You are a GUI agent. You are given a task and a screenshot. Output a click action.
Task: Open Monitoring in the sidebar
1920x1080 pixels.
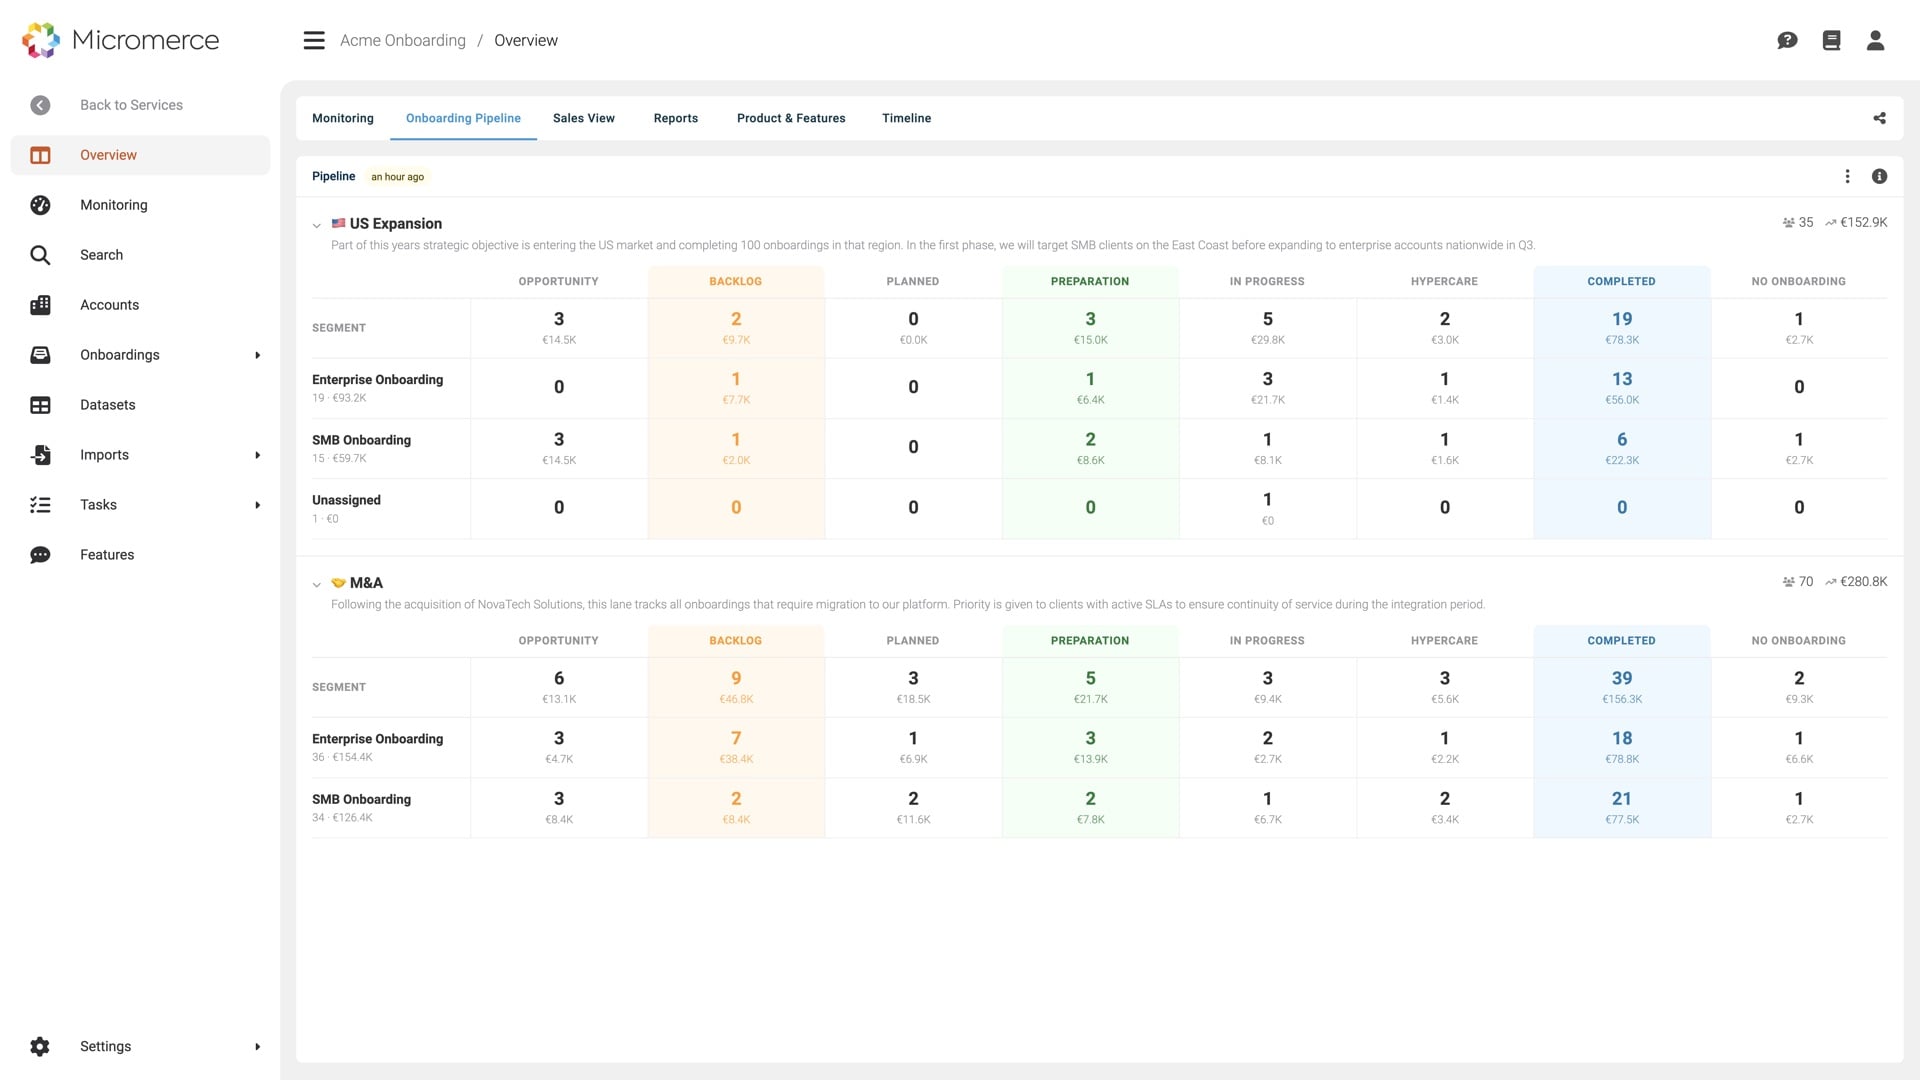coord(114,205)
